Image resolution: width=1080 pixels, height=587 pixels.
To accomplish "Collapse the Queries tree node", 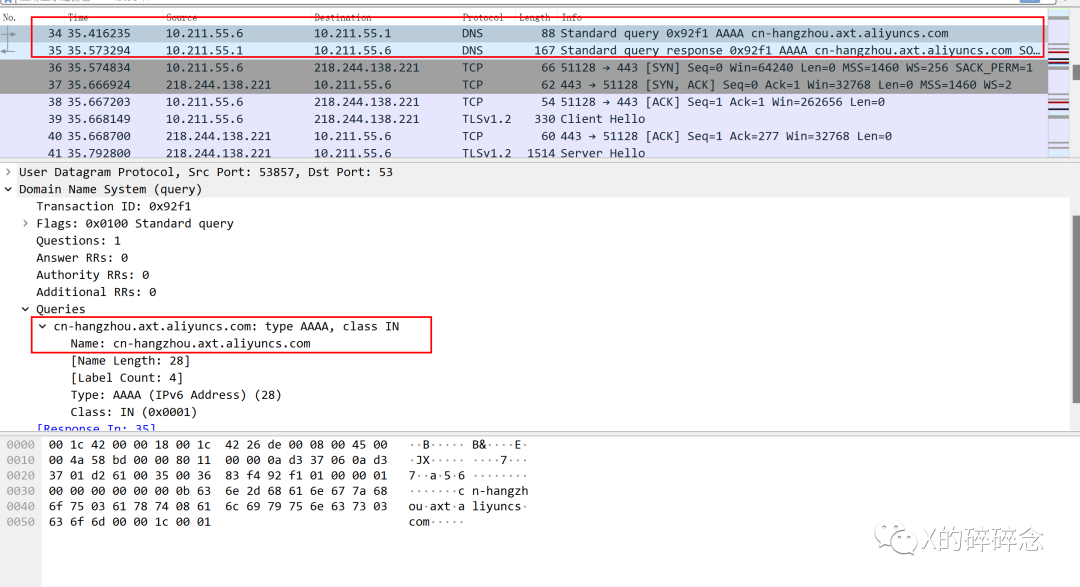I will tap(26, 309).
